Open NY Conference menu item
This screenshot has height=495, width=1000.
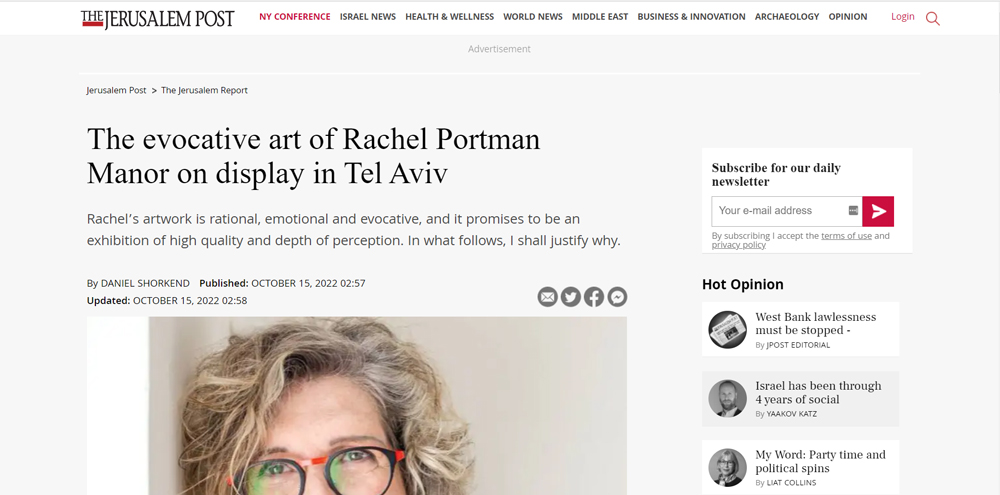pos(295,17)
